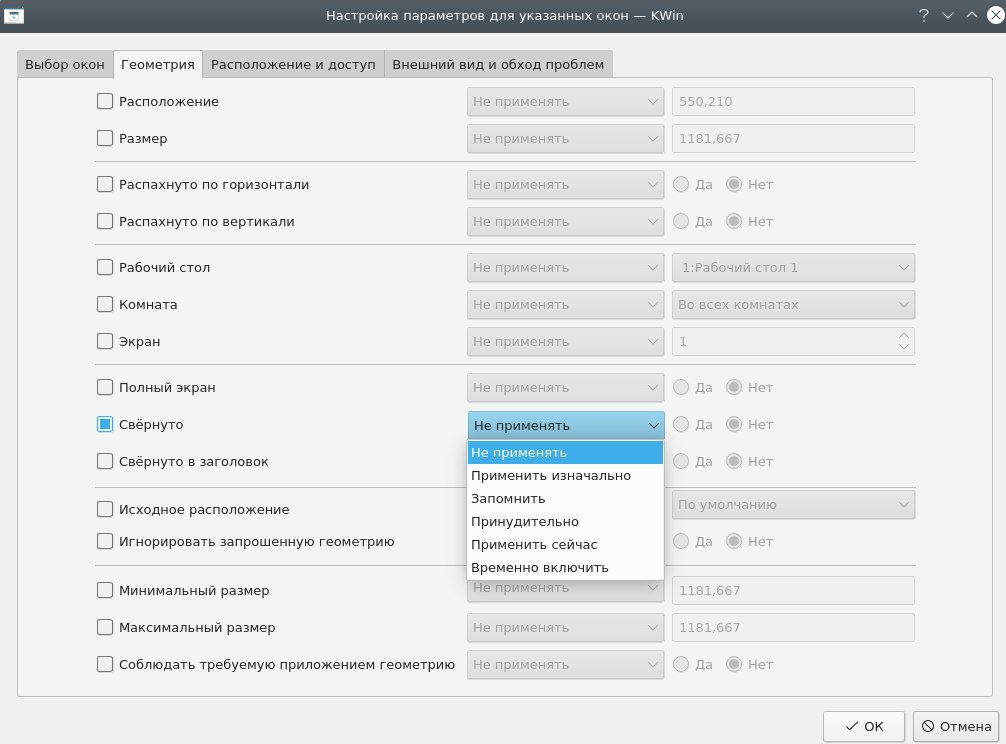Click the KWin window menu icon in titlebar
The image size is (1006, 744).
coord(13,15)
